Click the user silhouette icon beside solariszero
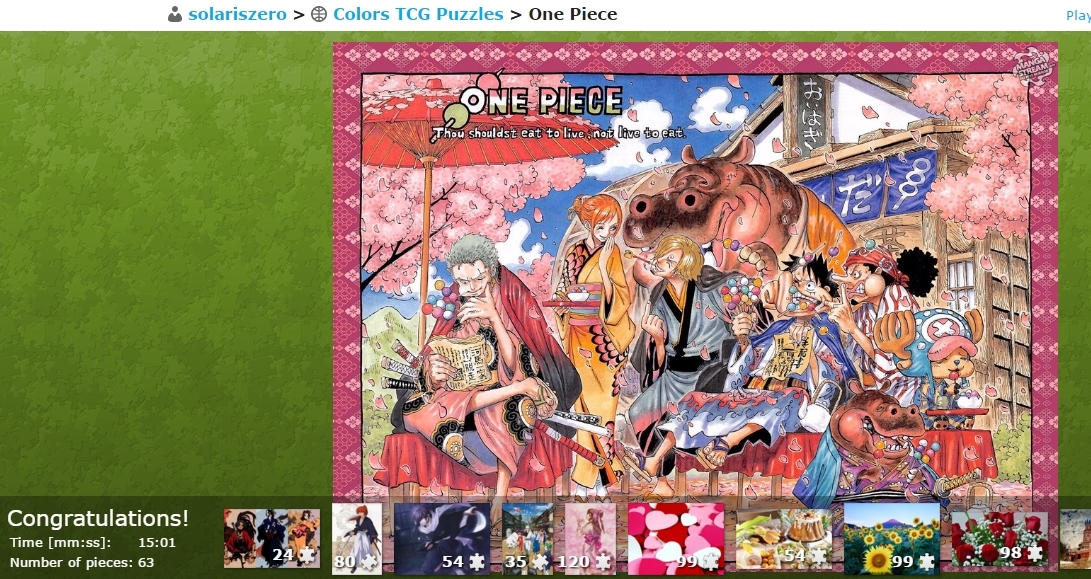The width and height of the screenshot is (1091, 579). click(x=175, y=14)
